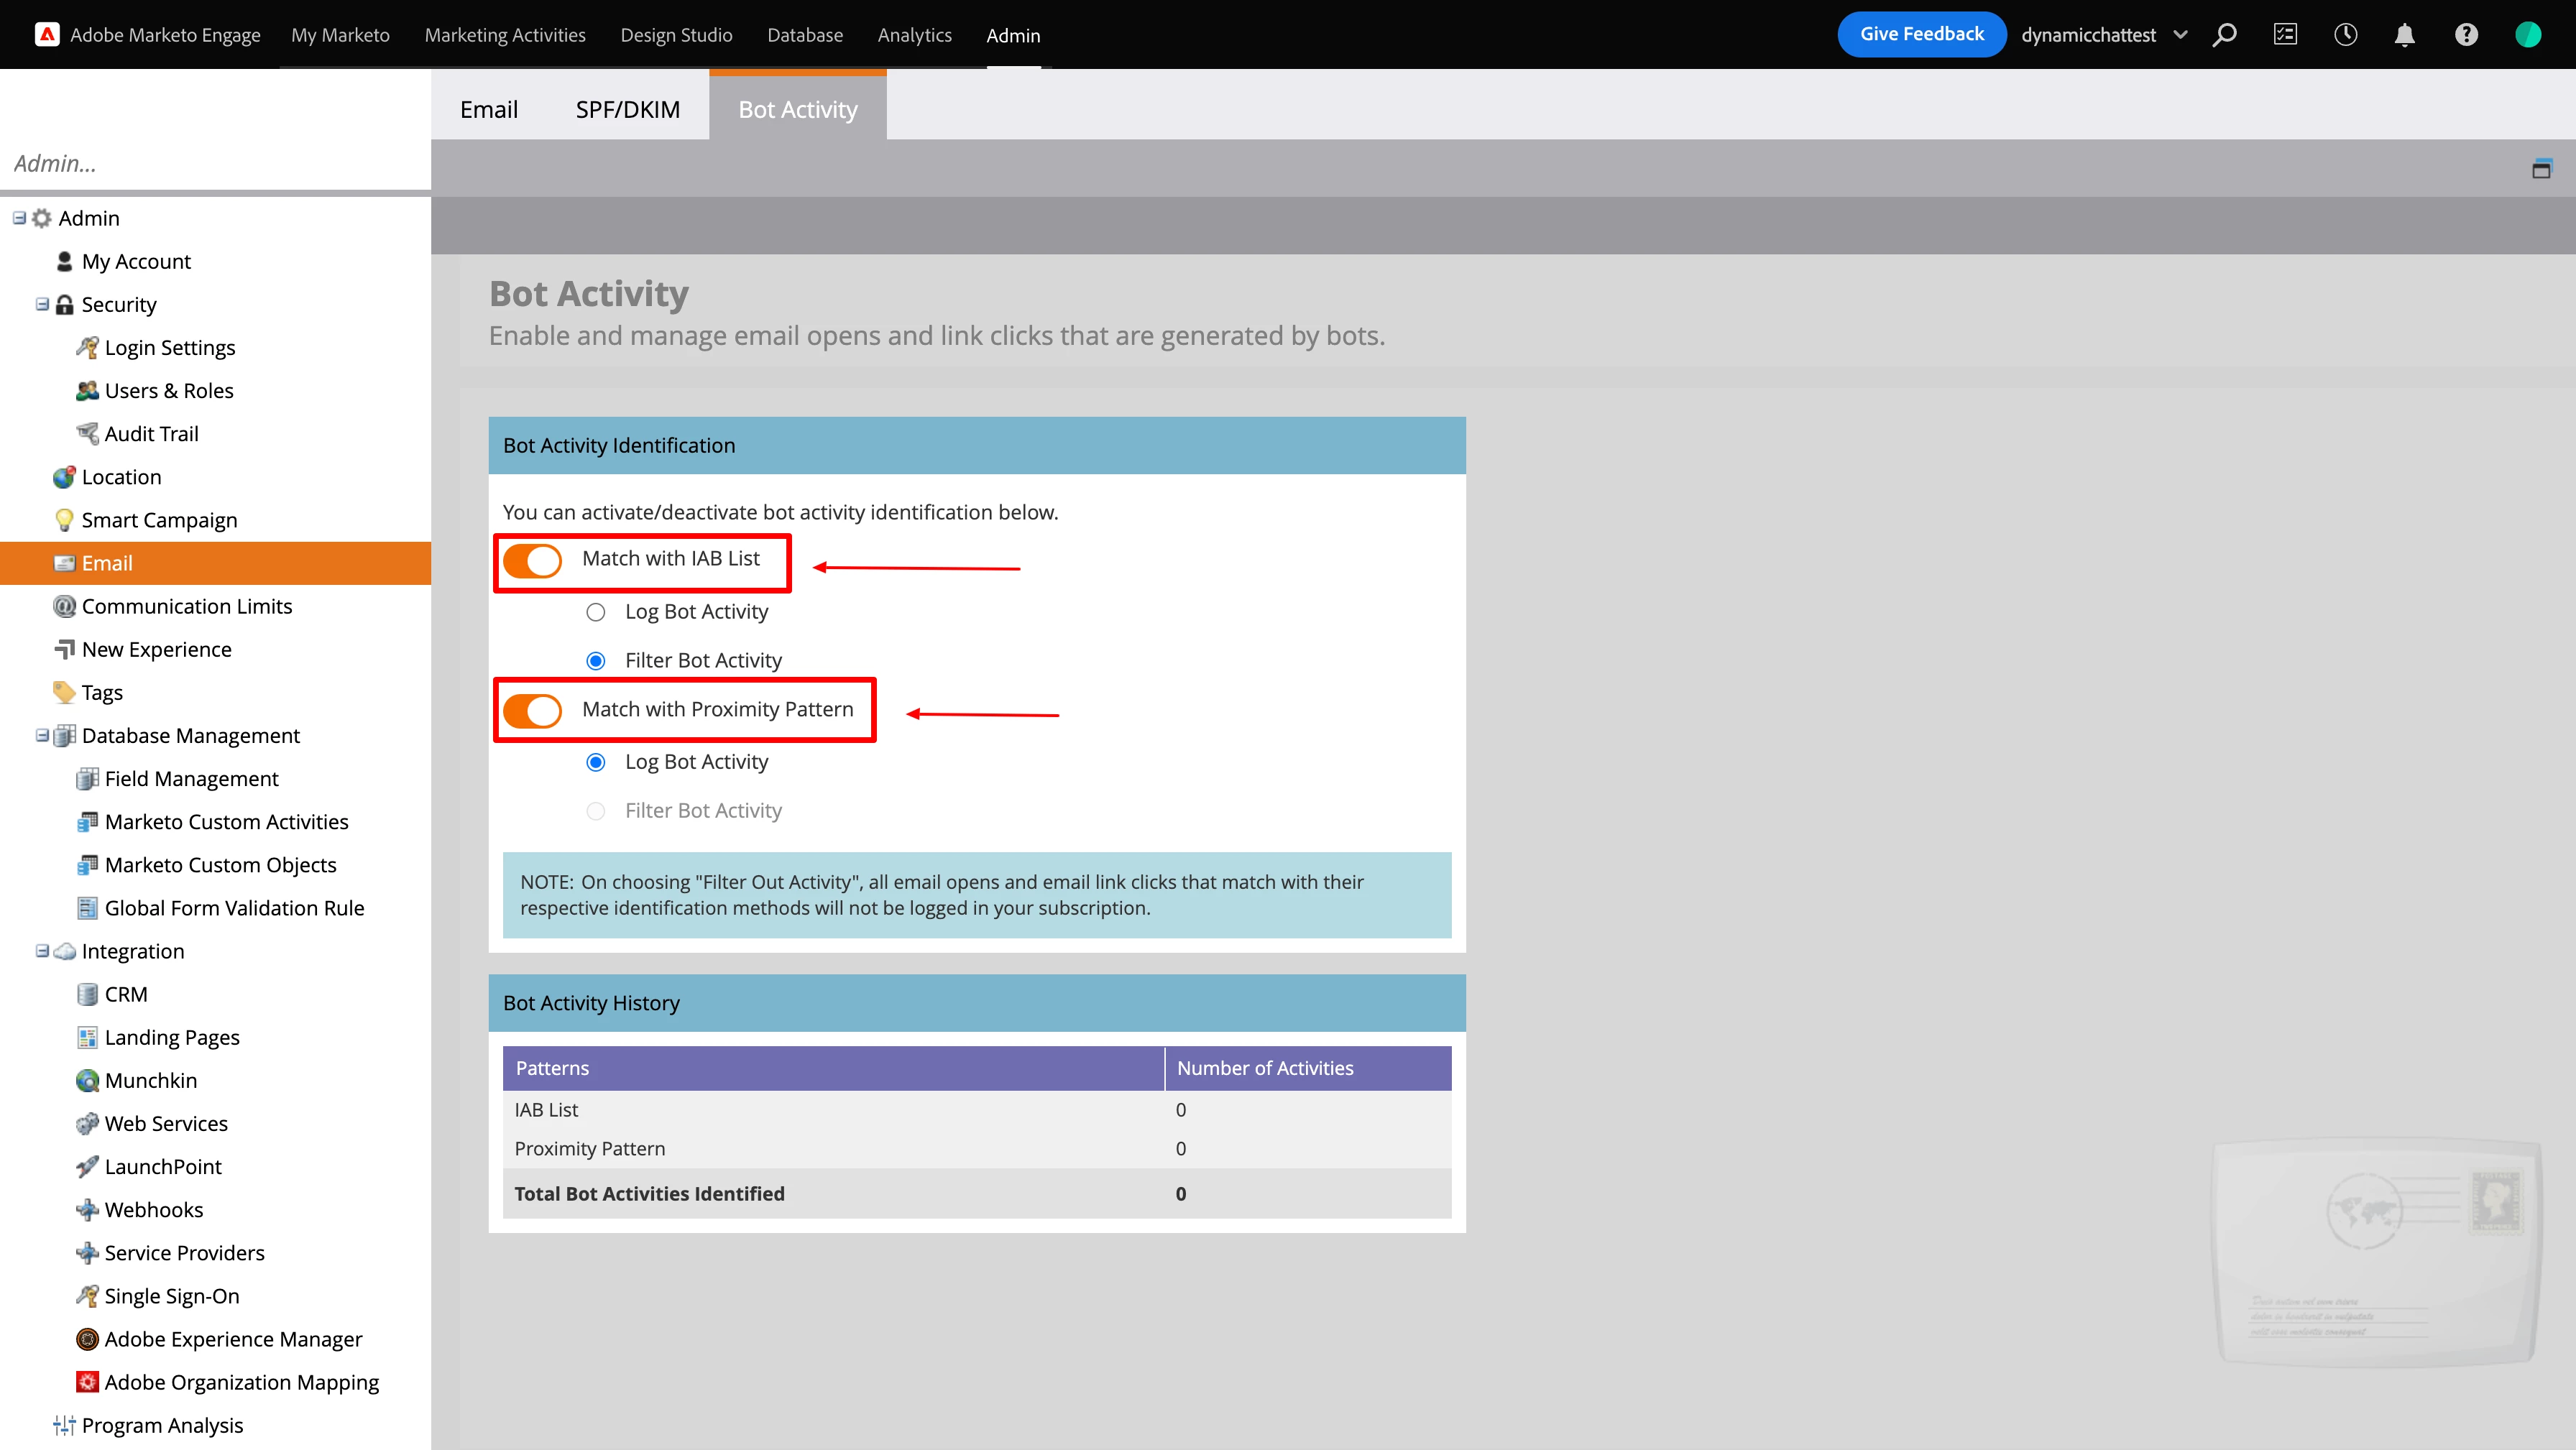2576x1450 pixels.
Task: Click the help question mark icon
Action: (x=2466, y=35)
